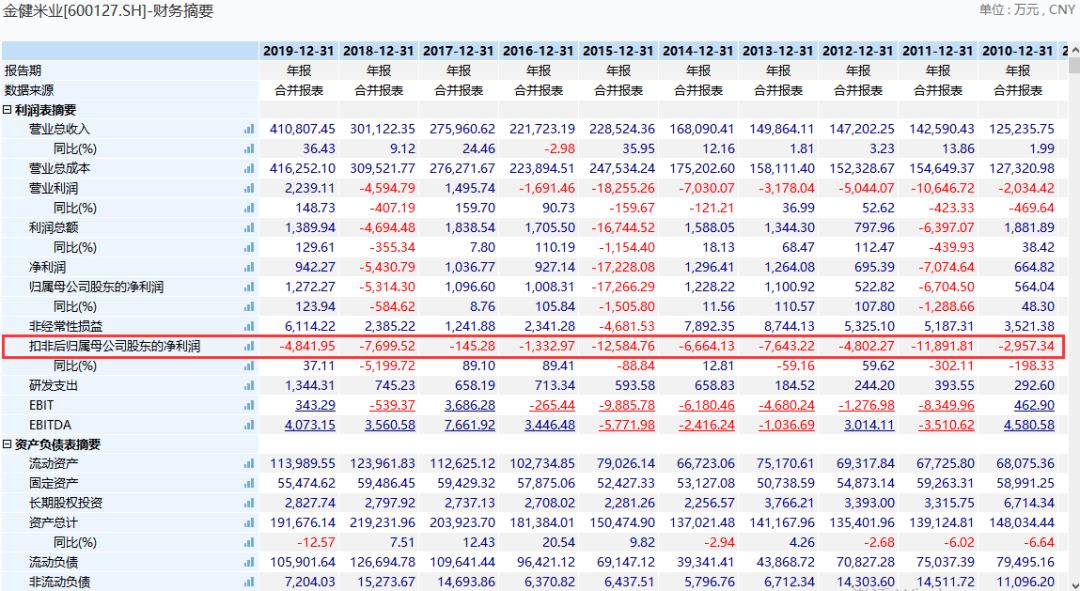Select cell 79,495.16 in 流动负债 row
This screenshot has width=1080, height=591.
point(1026,562)
